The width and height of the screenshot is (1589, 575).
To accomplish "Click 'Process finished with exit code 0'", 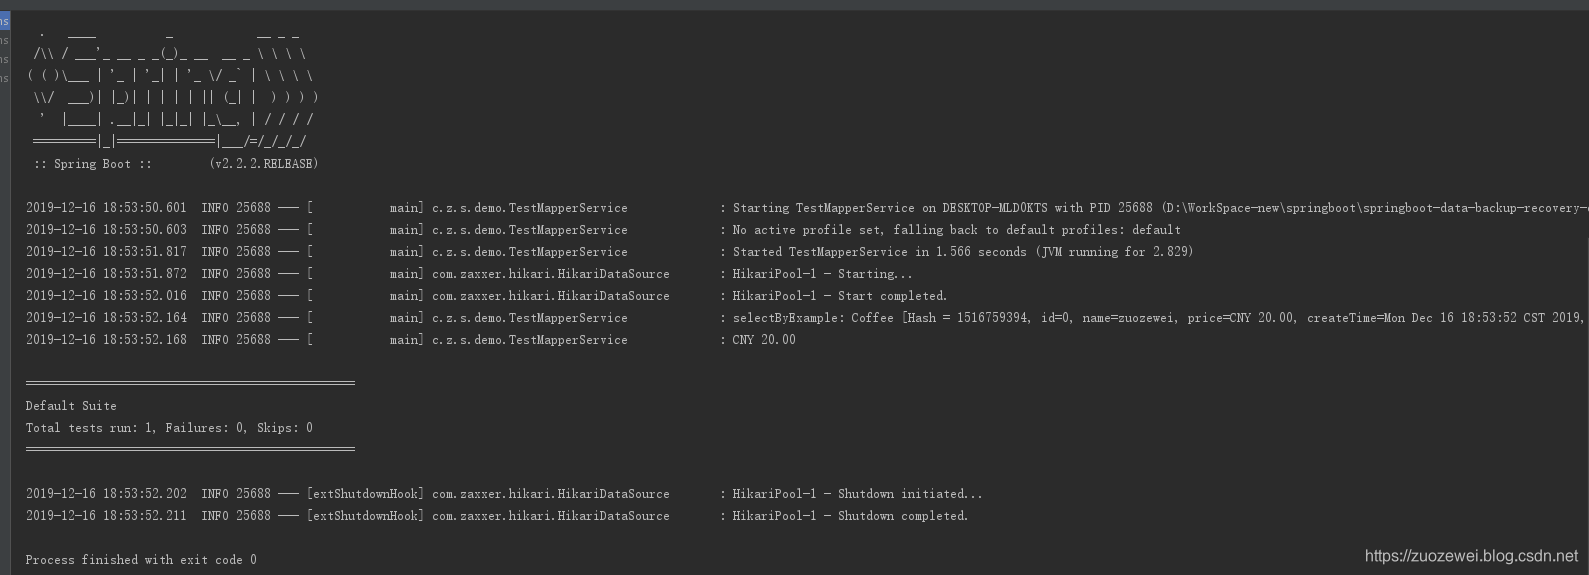I will click(141, 560).
